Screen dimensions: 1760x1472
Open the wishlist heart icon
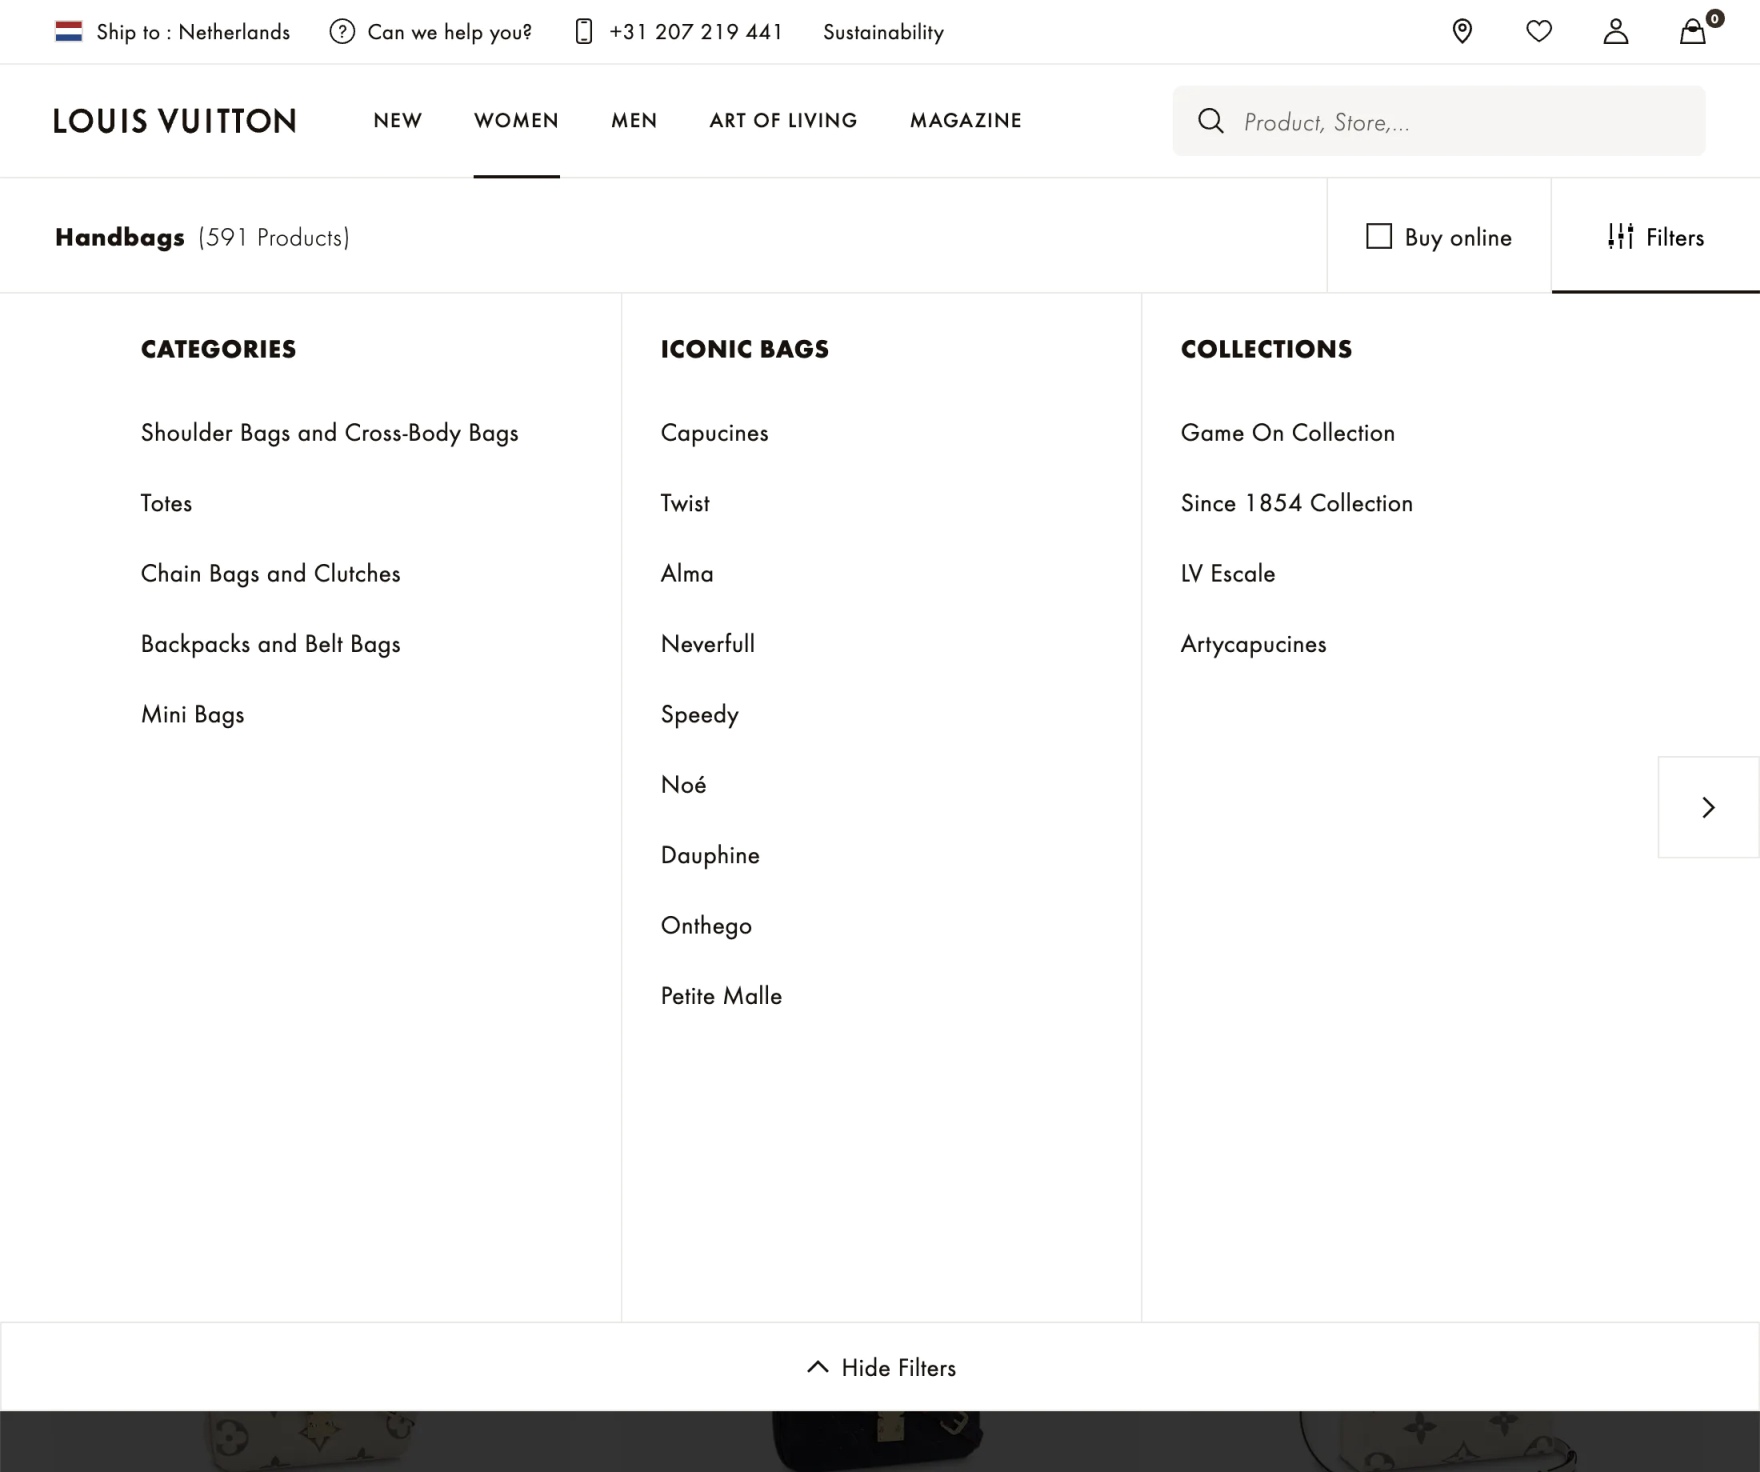click(x=1539, y=32)
